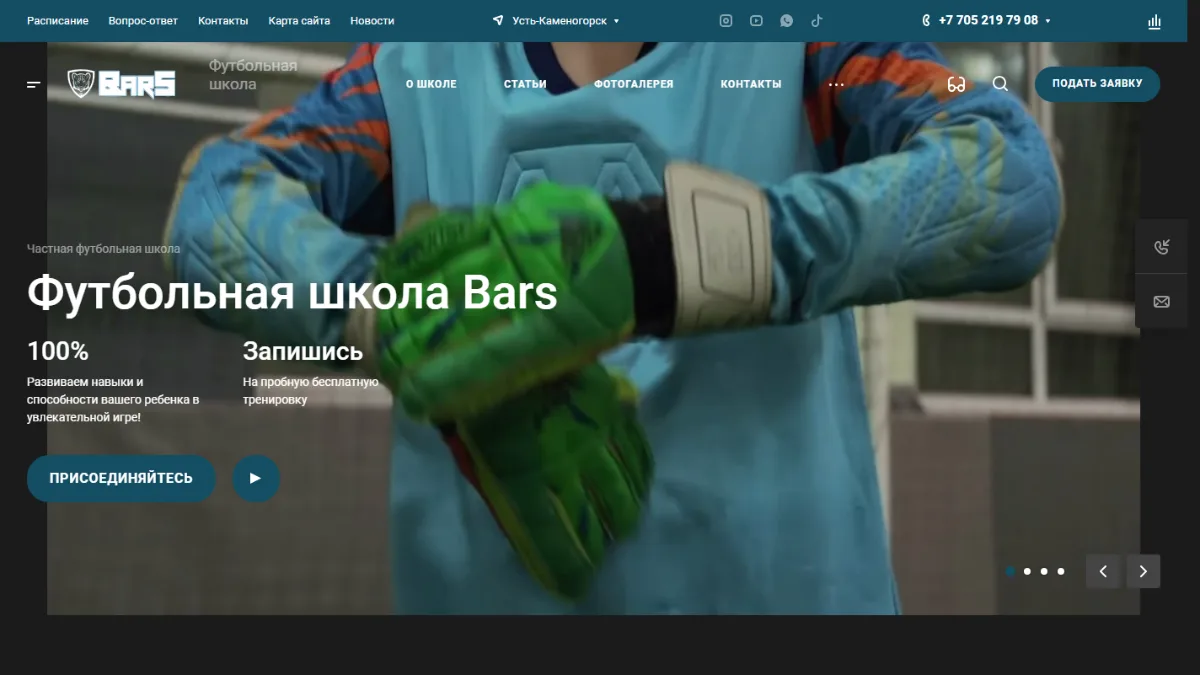Open the Новости top bar link
This screenshot has height=675, width=1200.
tap(372, 21)
